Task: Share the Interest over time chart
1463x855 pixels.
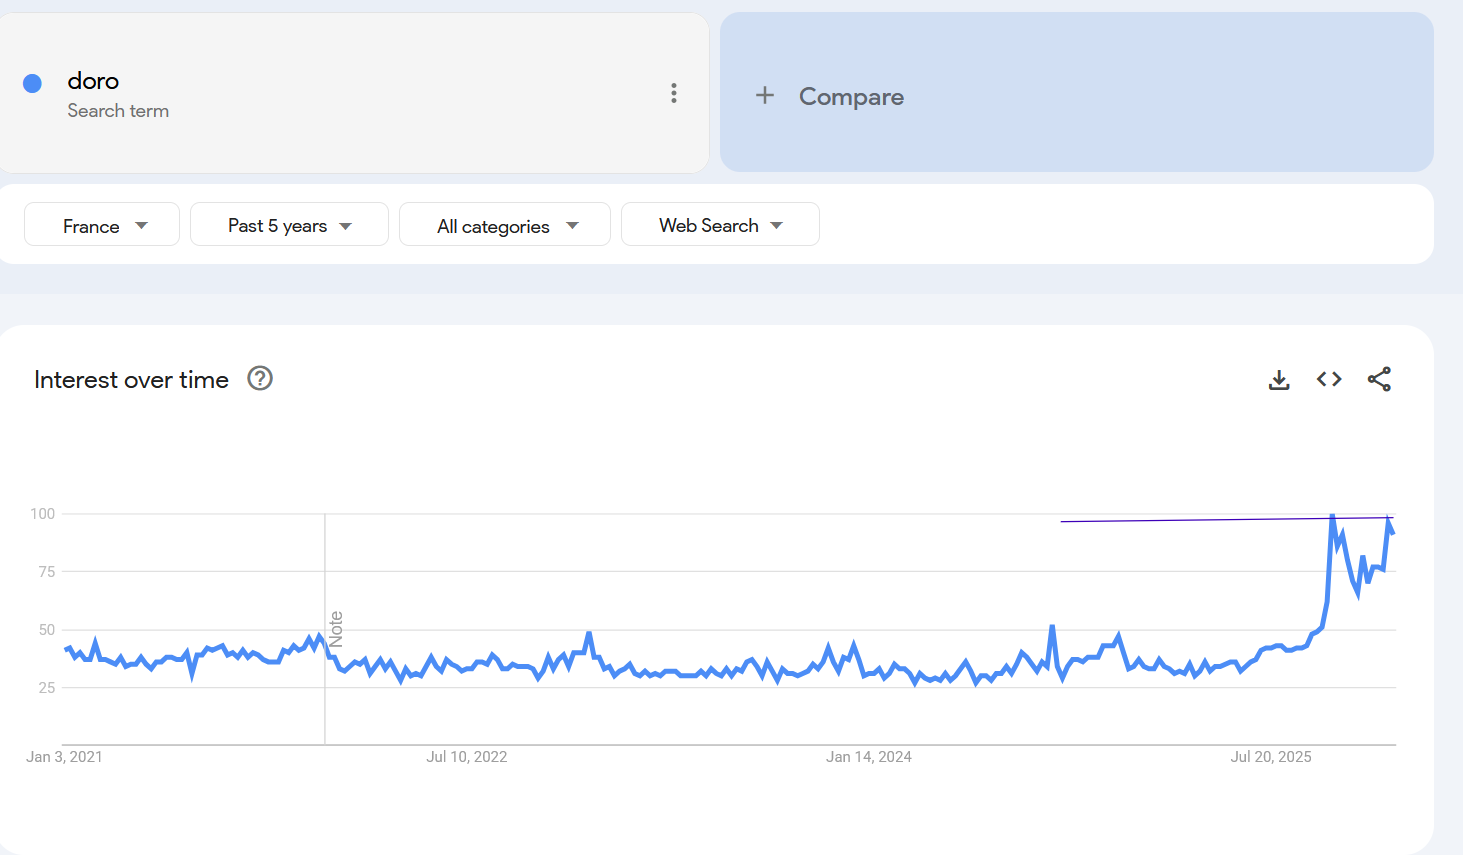Action: click(x=1379, y=379)
